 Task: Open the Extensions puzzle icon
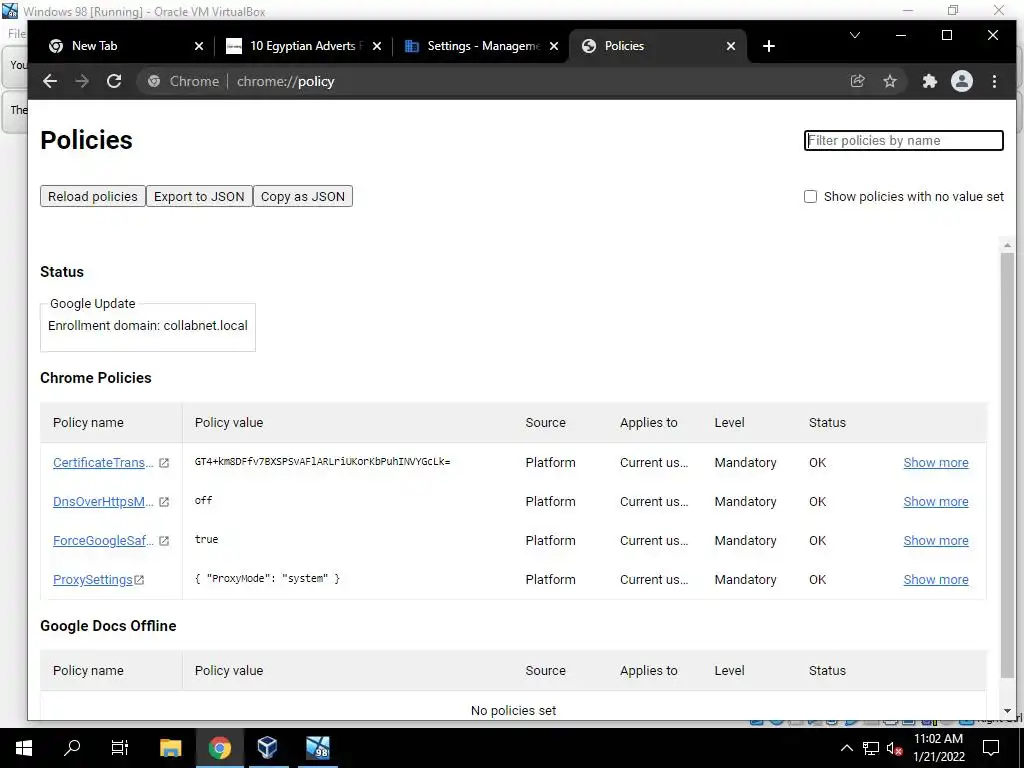[x=929, y=81]
